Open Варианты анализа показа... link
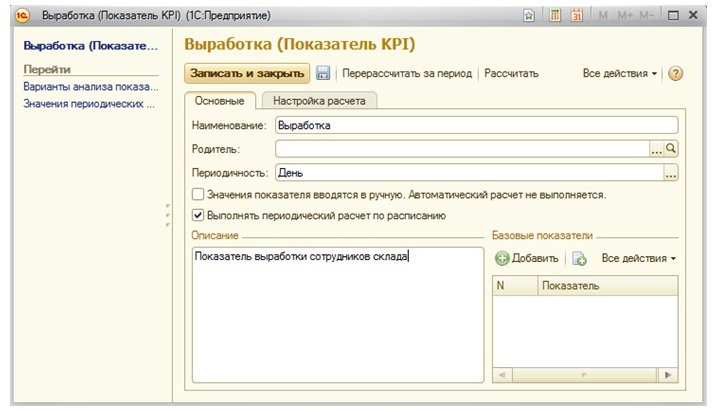 pyautogui.click(x=90, y=87)
